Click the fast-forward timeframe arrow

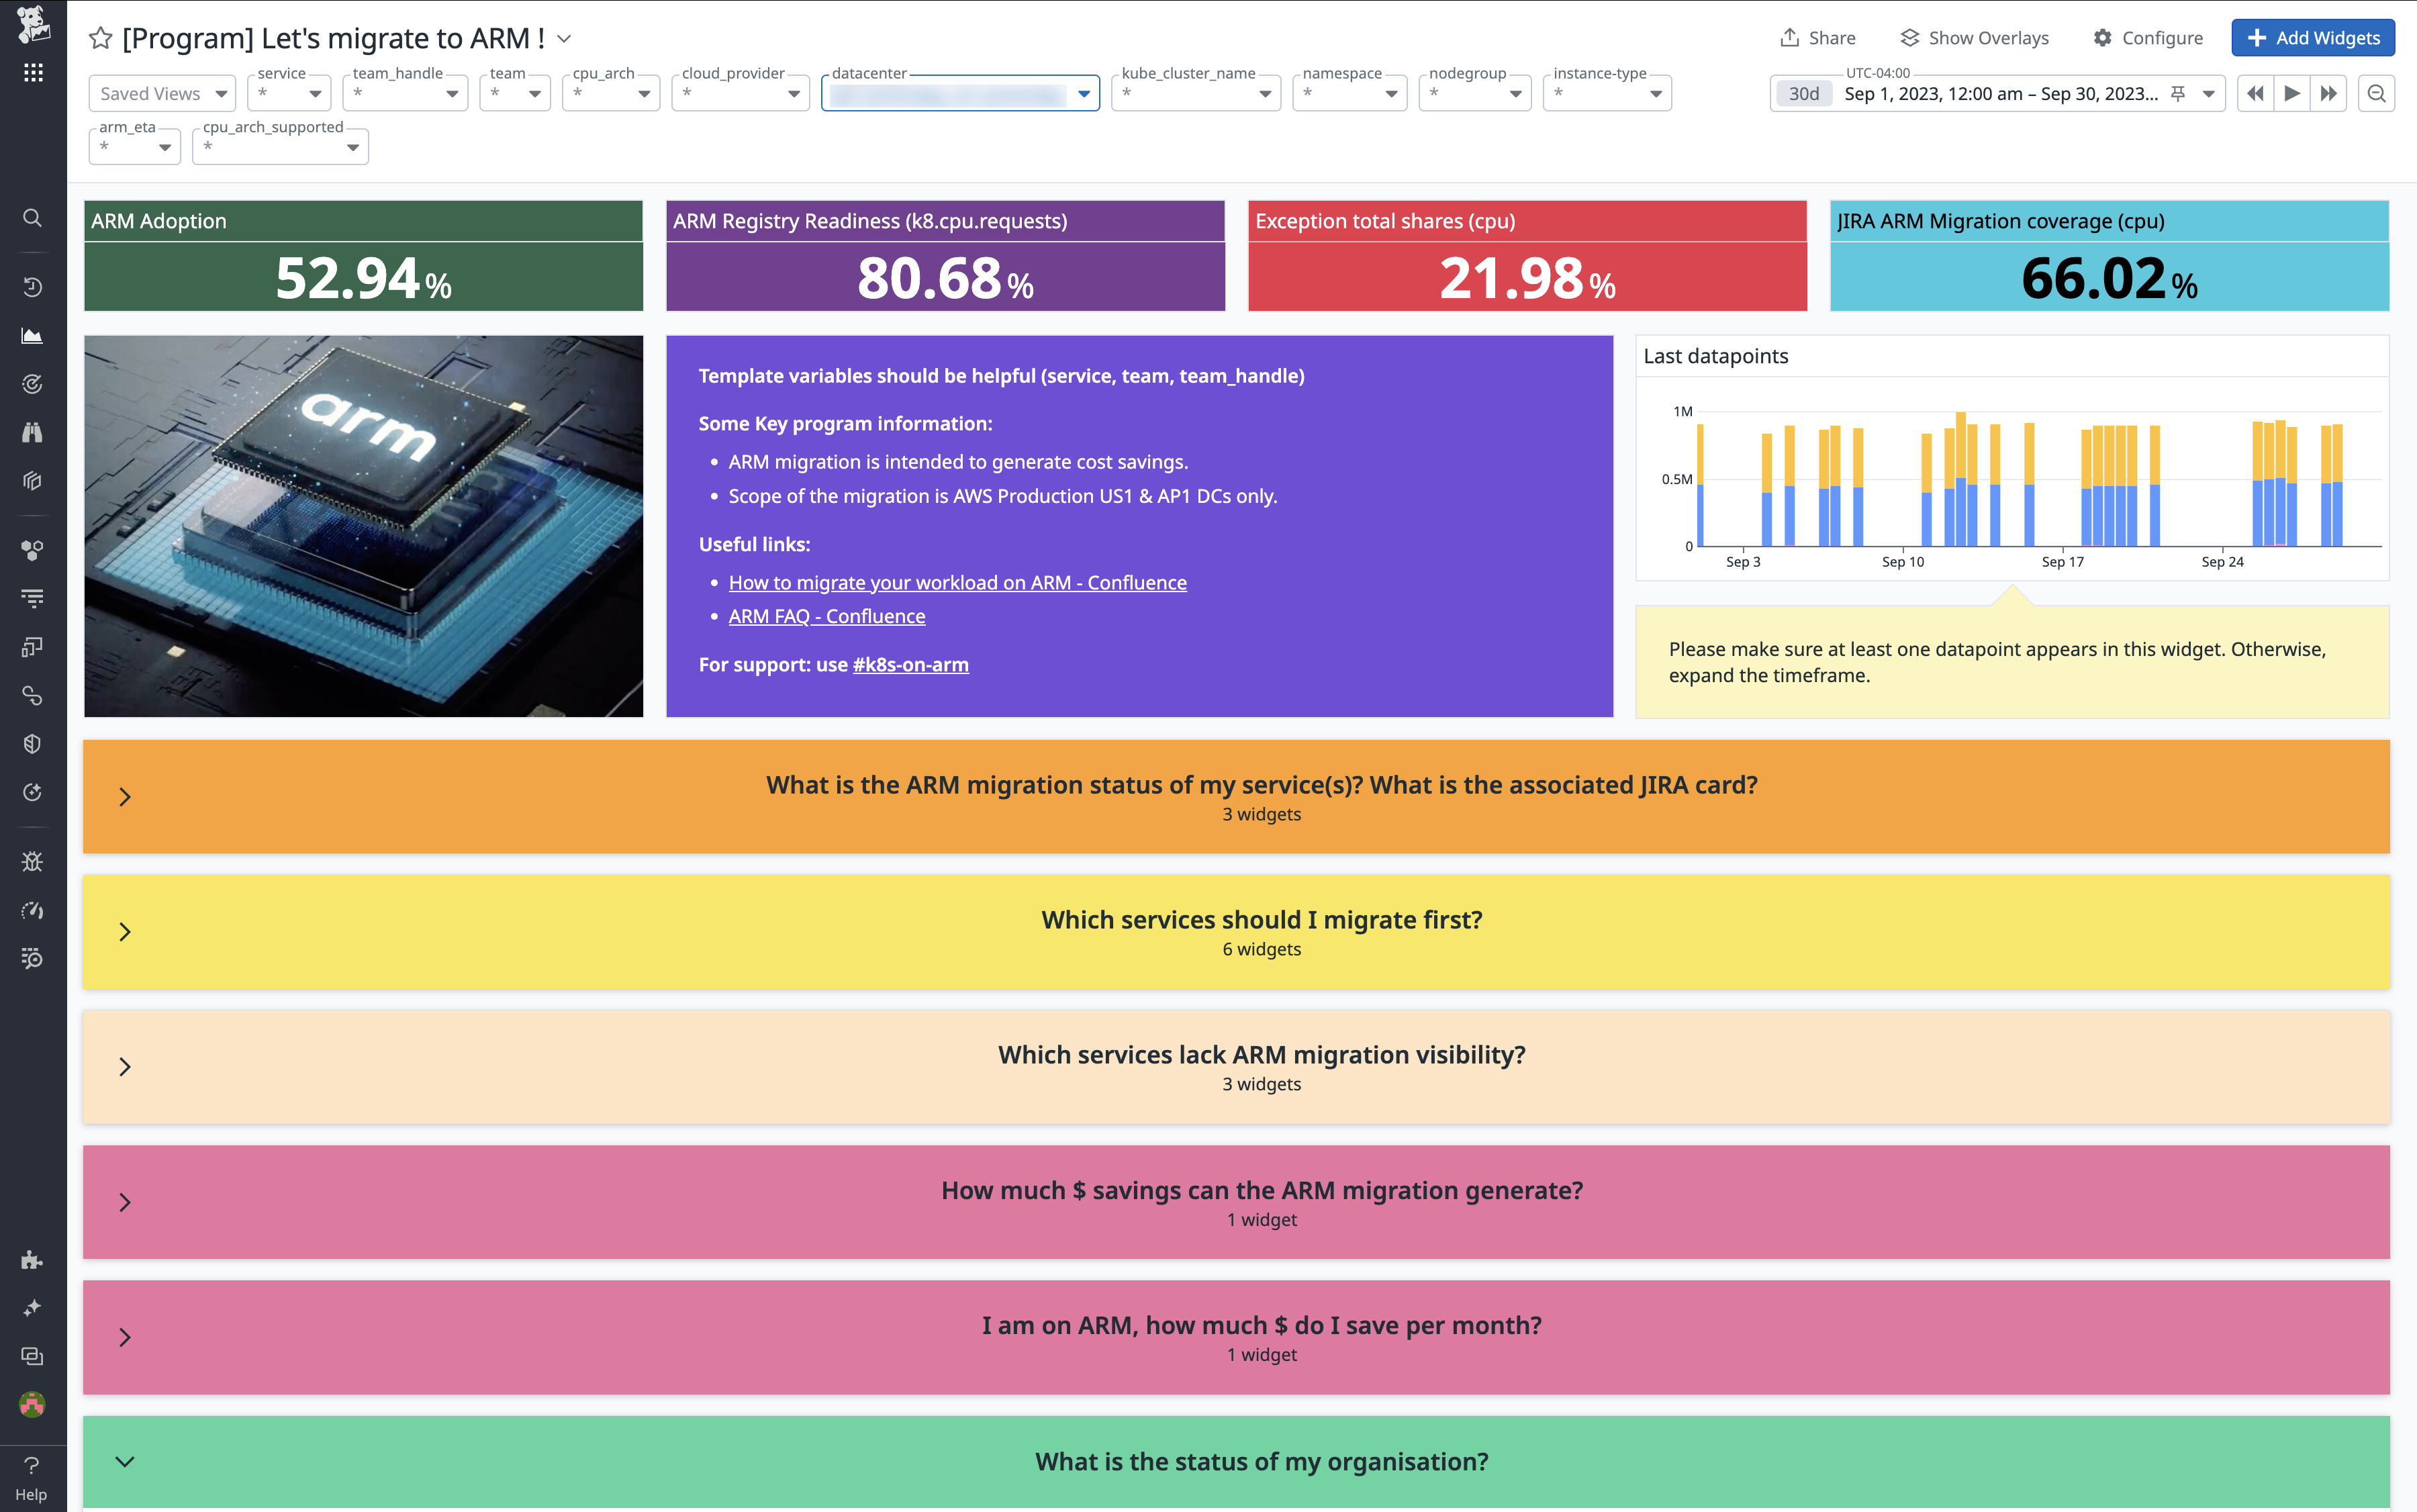(x=2329, y=93)
